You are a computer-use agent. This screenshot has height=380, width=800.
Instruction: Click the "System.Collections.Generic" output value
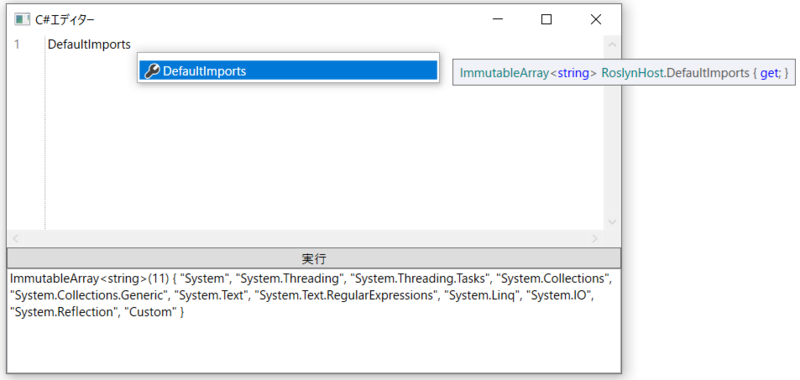(88, 295)
